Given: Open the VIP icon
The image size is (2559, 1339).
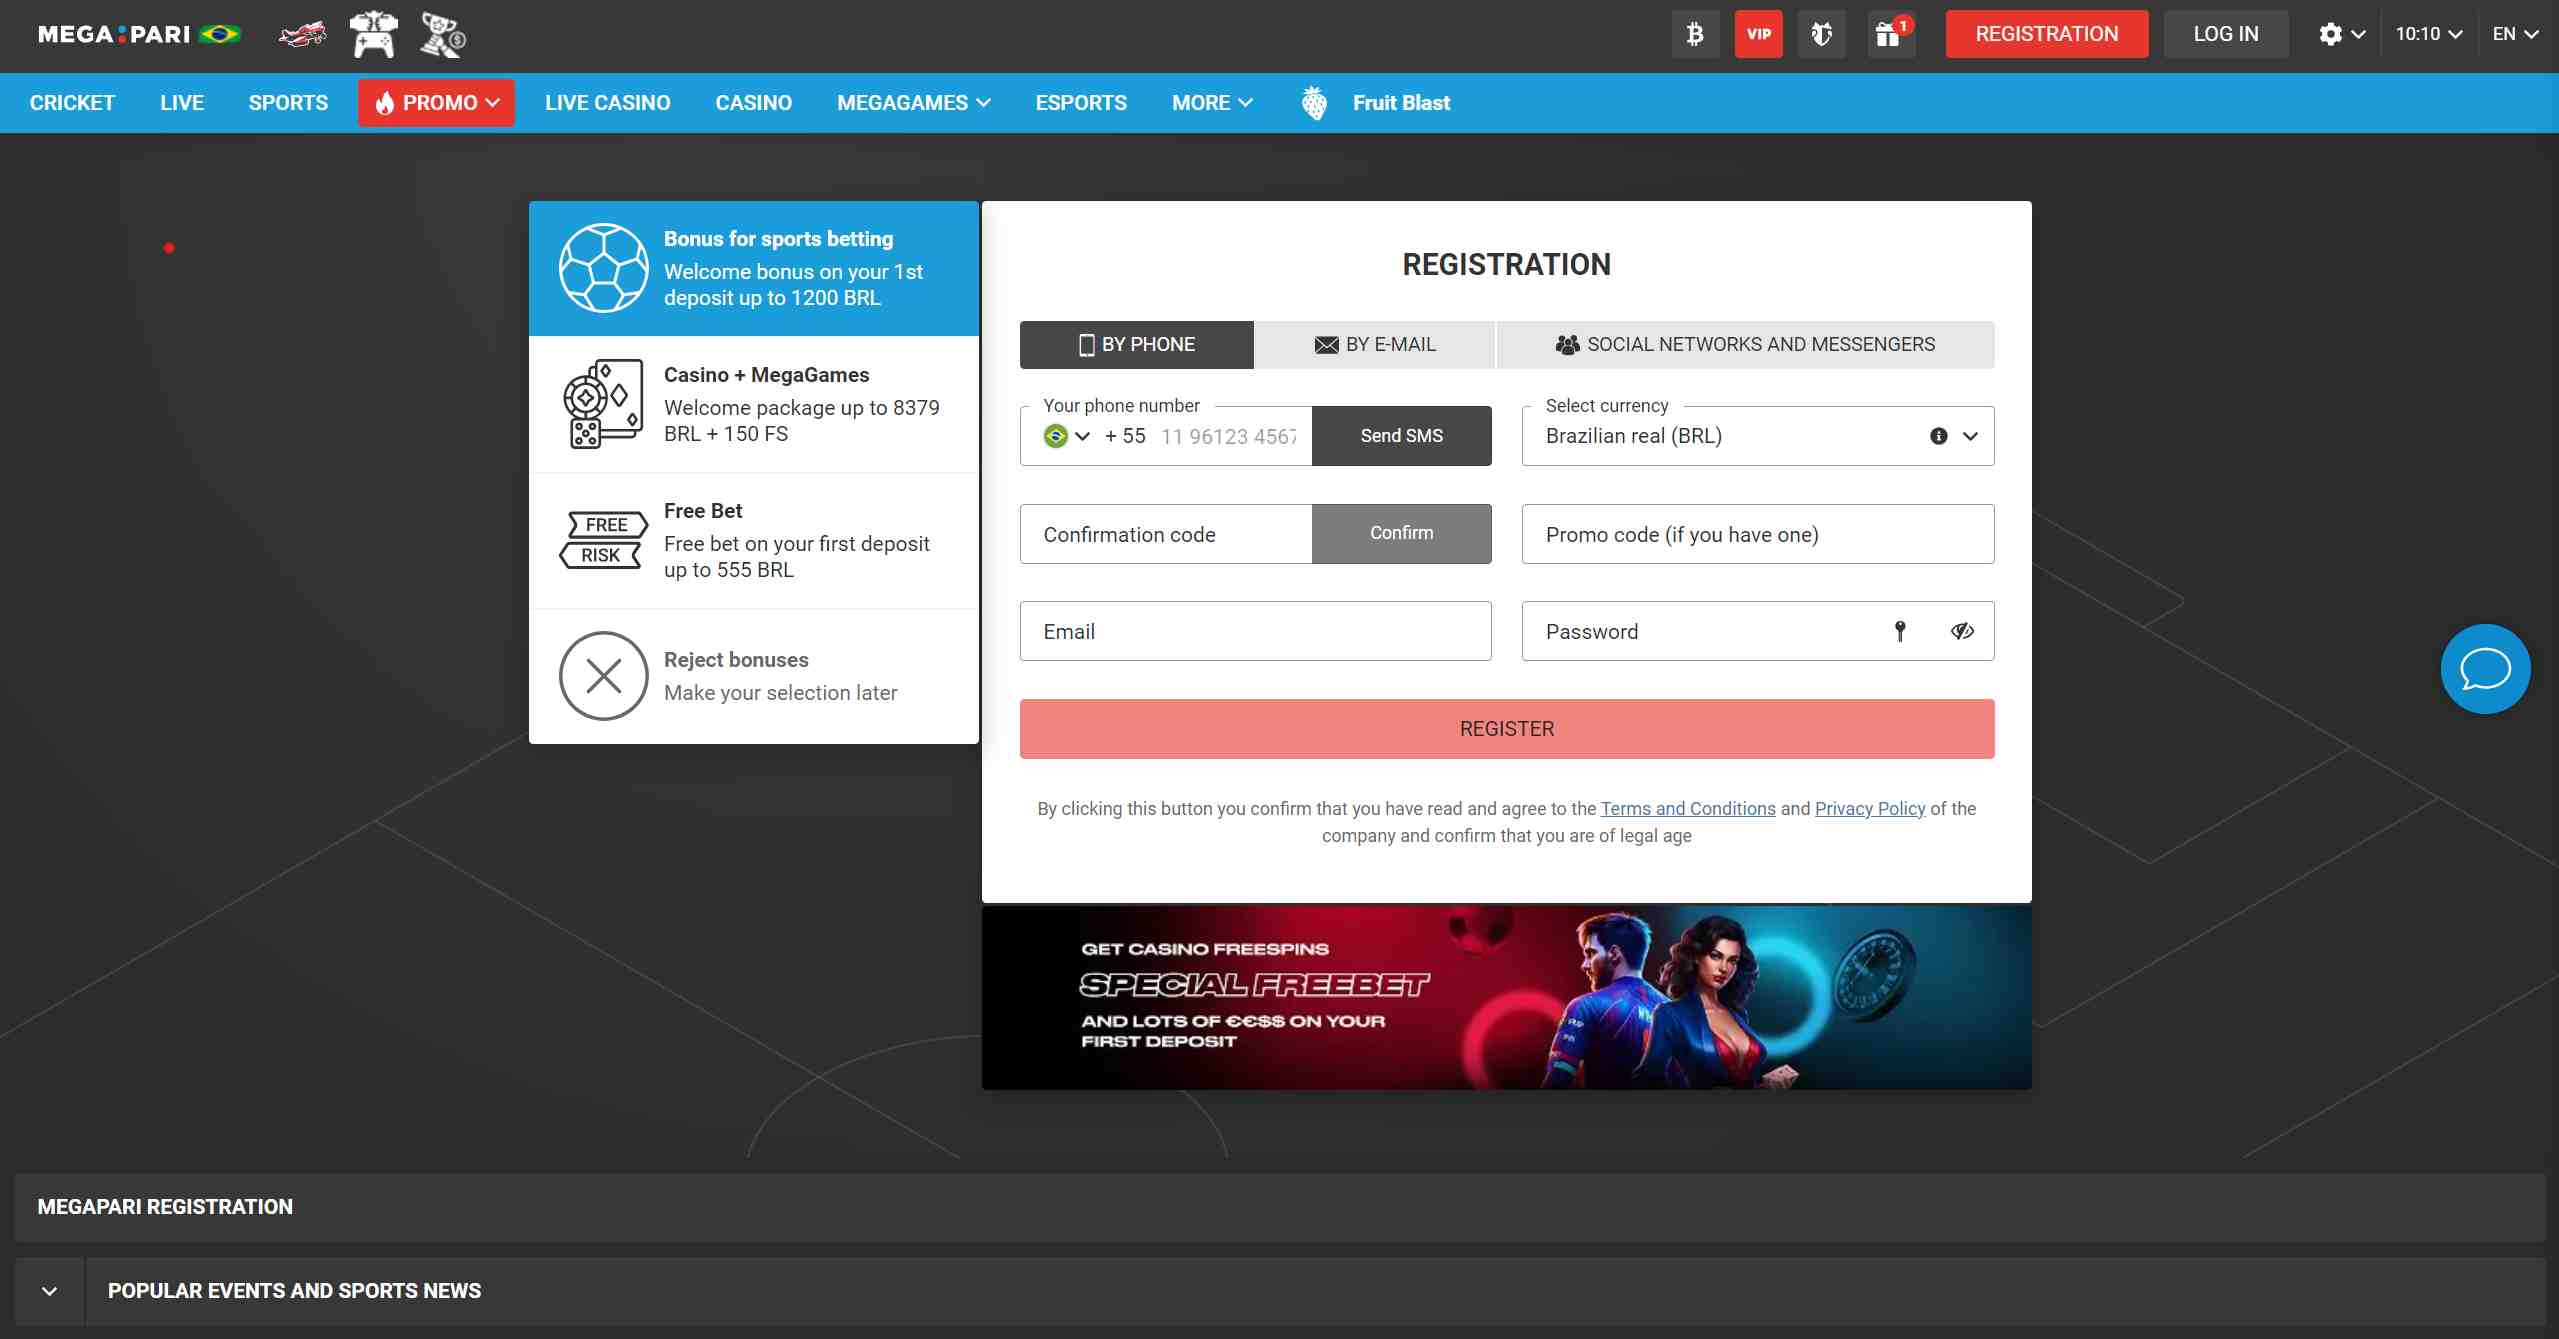Looking at the screenshot, I should [x=1758, y=34].
